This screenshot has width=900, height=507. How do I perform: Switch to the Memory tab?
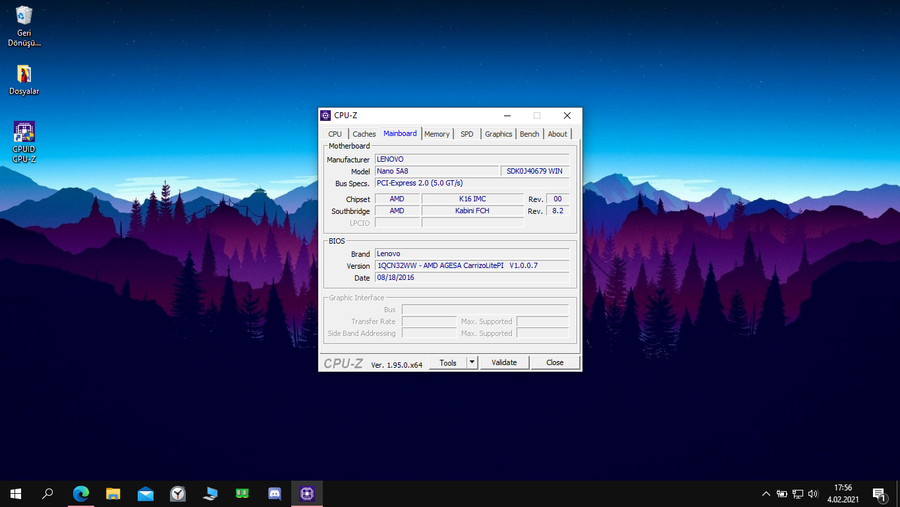[437, 134]
